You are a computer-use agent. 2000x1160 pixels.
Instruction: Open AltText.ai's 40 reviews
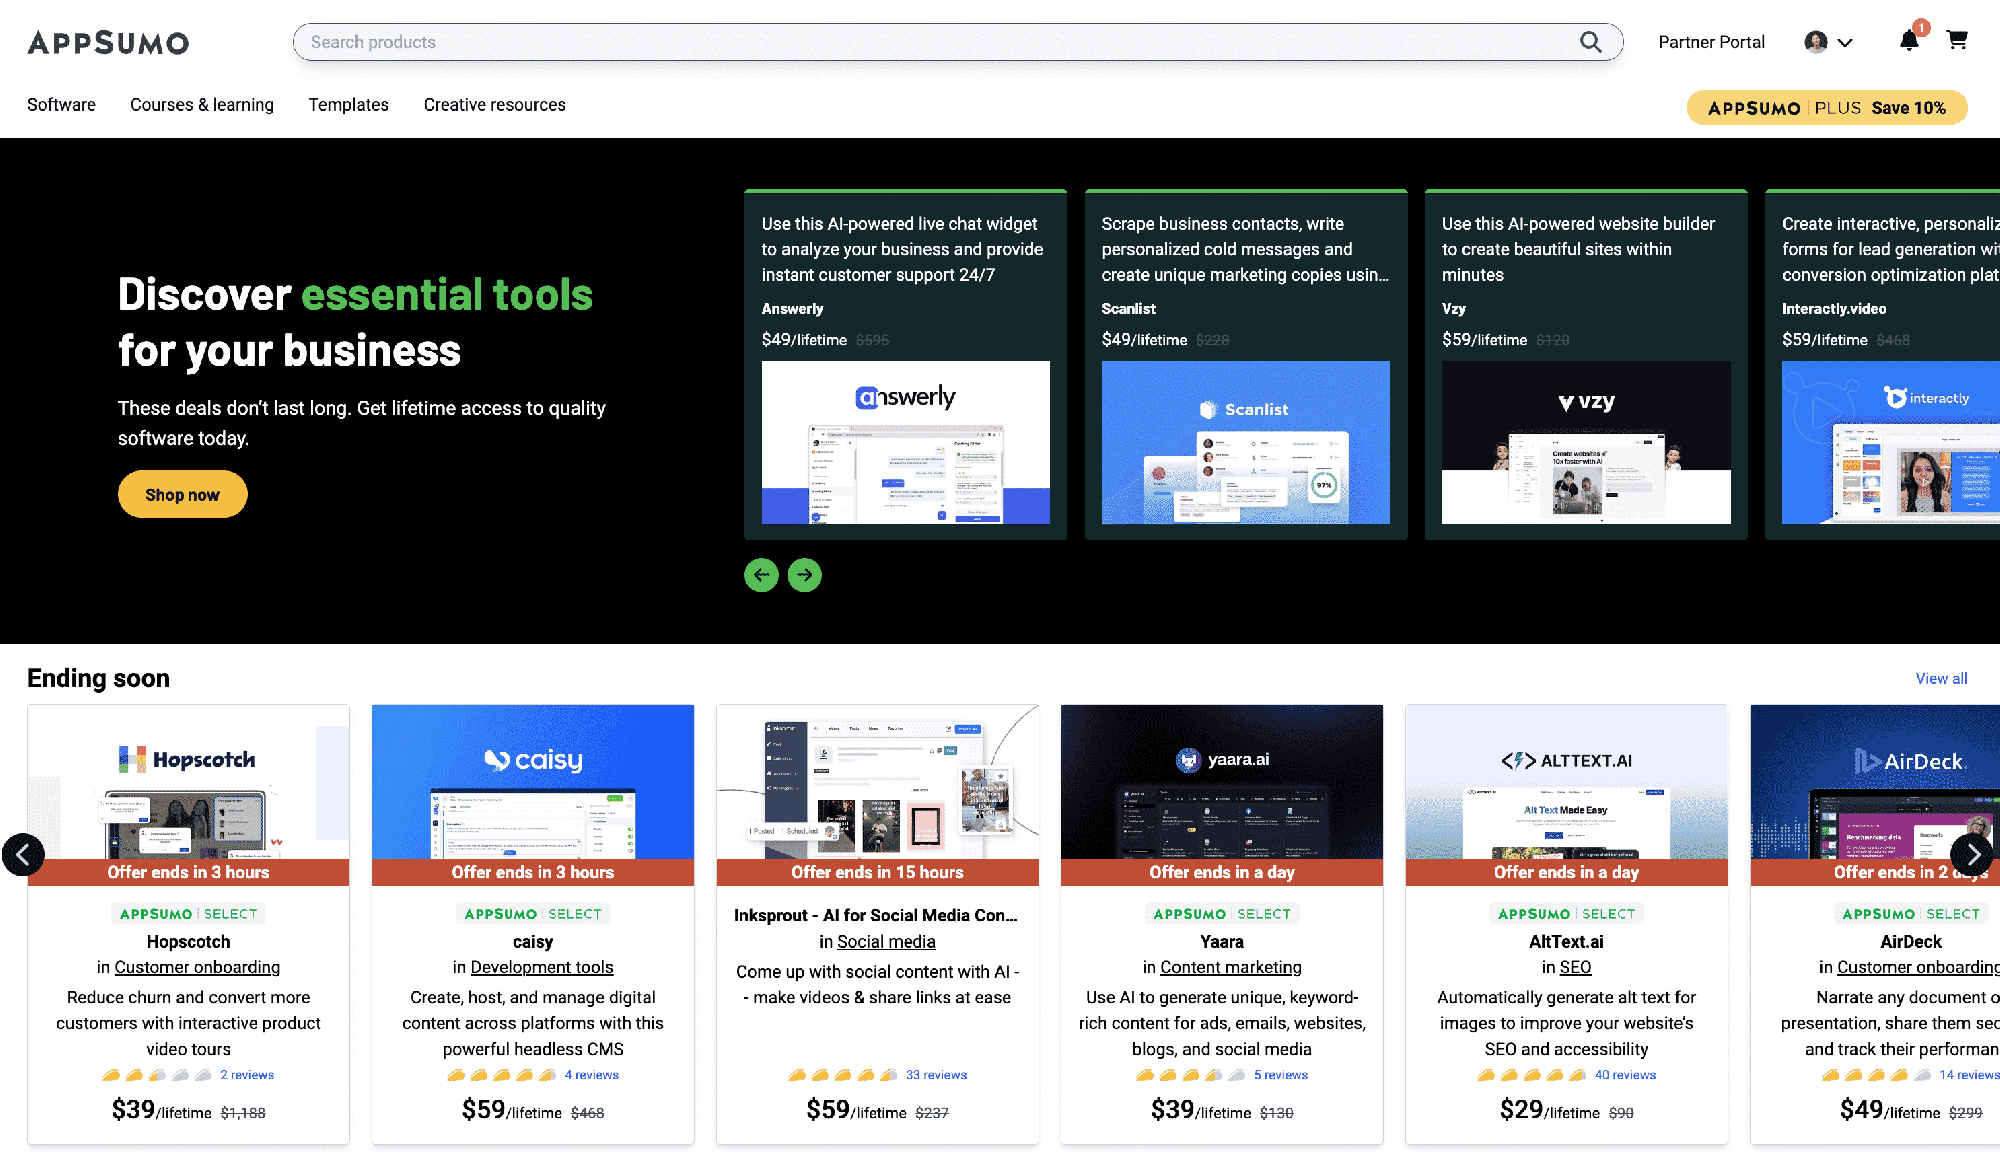1625,1075
